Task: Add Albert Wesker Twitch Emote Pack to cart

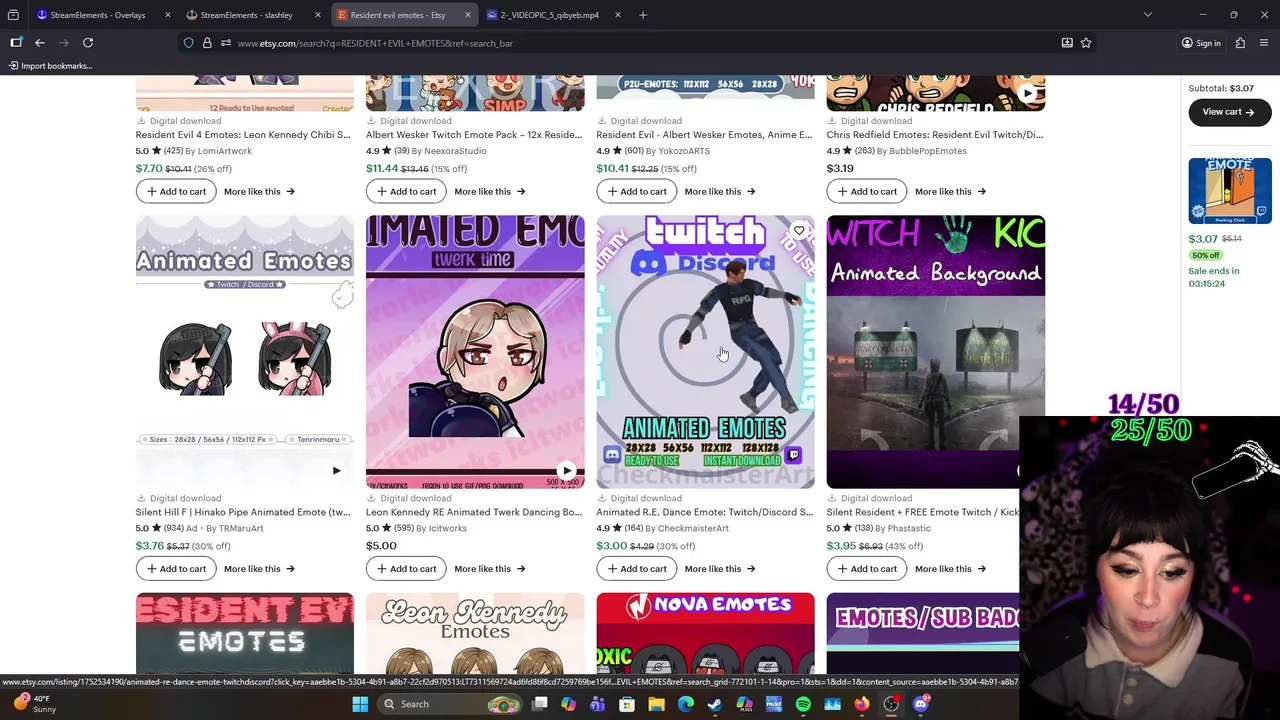Action: 406,191
